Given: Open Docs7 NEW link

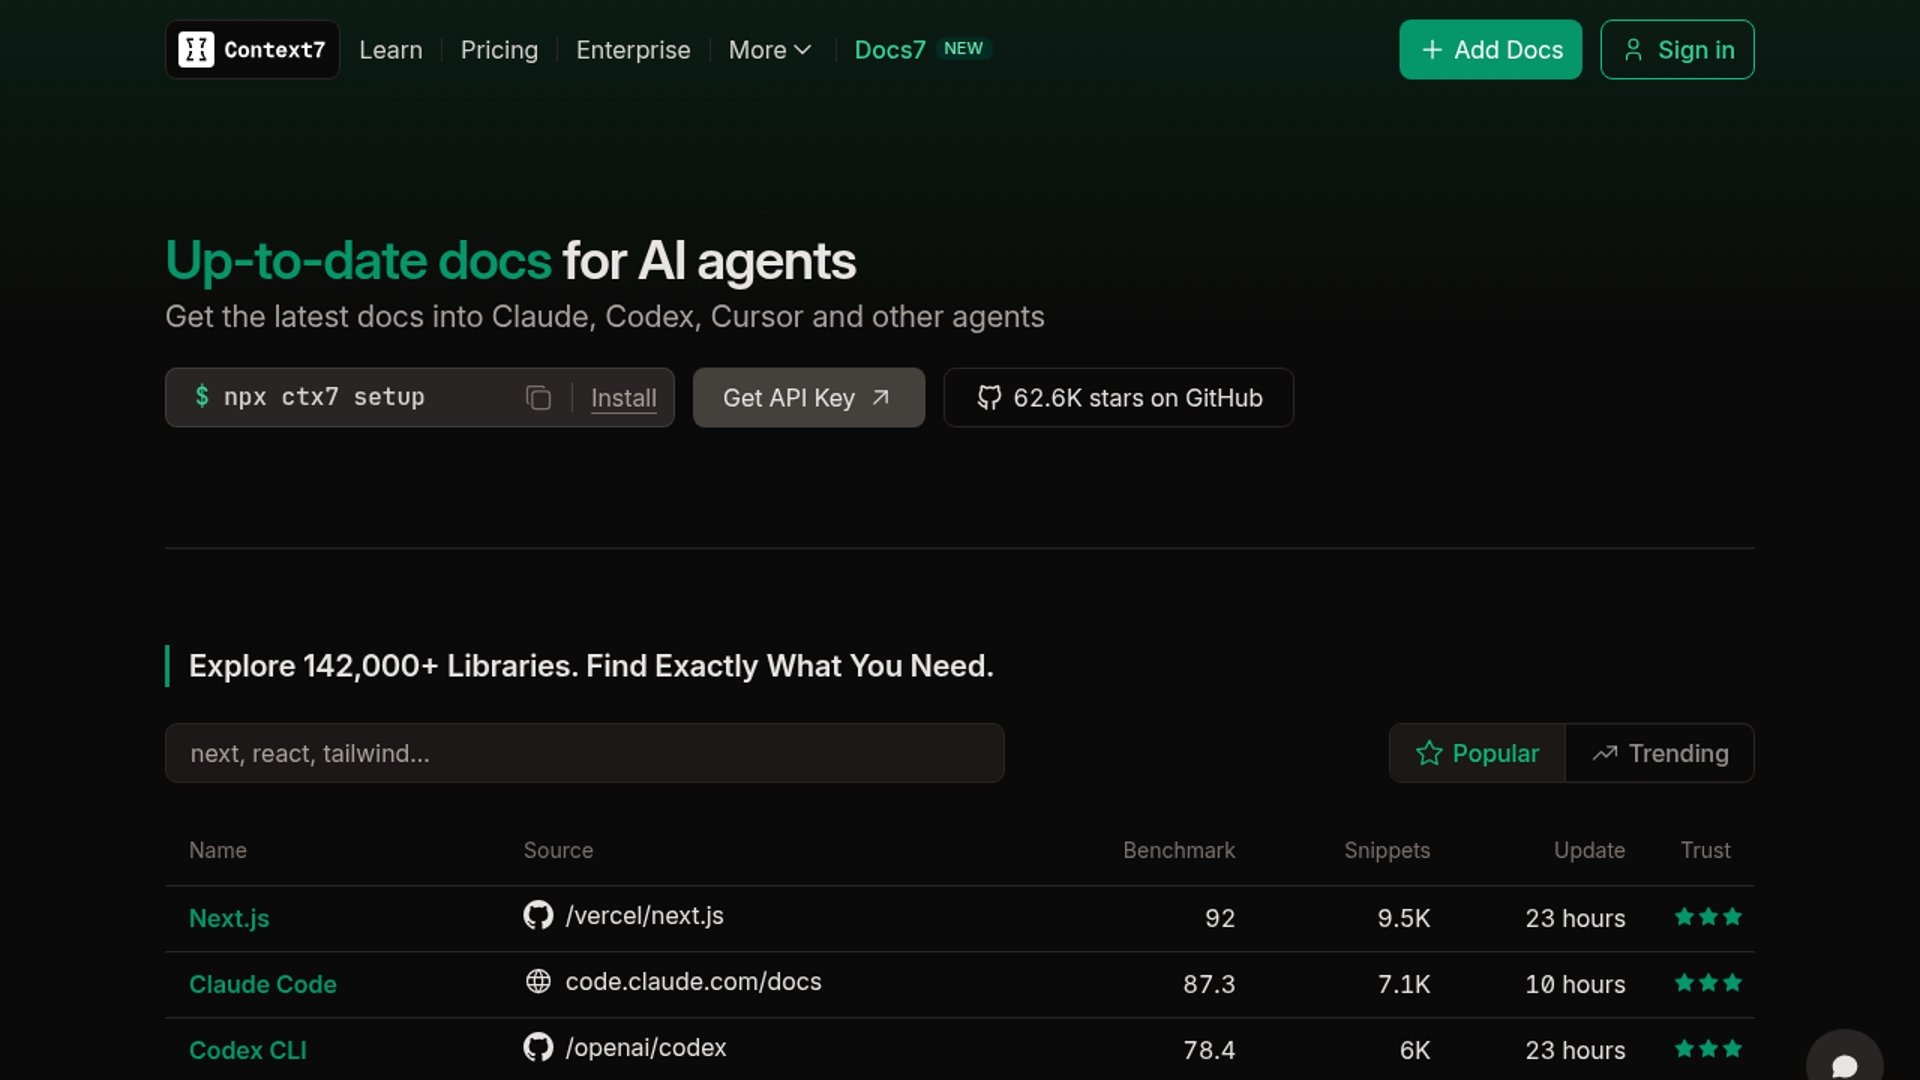Looking at the screenshot, I should click(922, 50).
